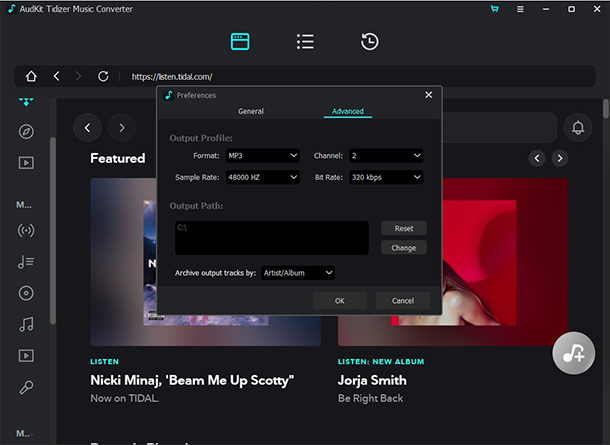Open the Bit Rate 320 kbps dropdown

coord(386,177)
